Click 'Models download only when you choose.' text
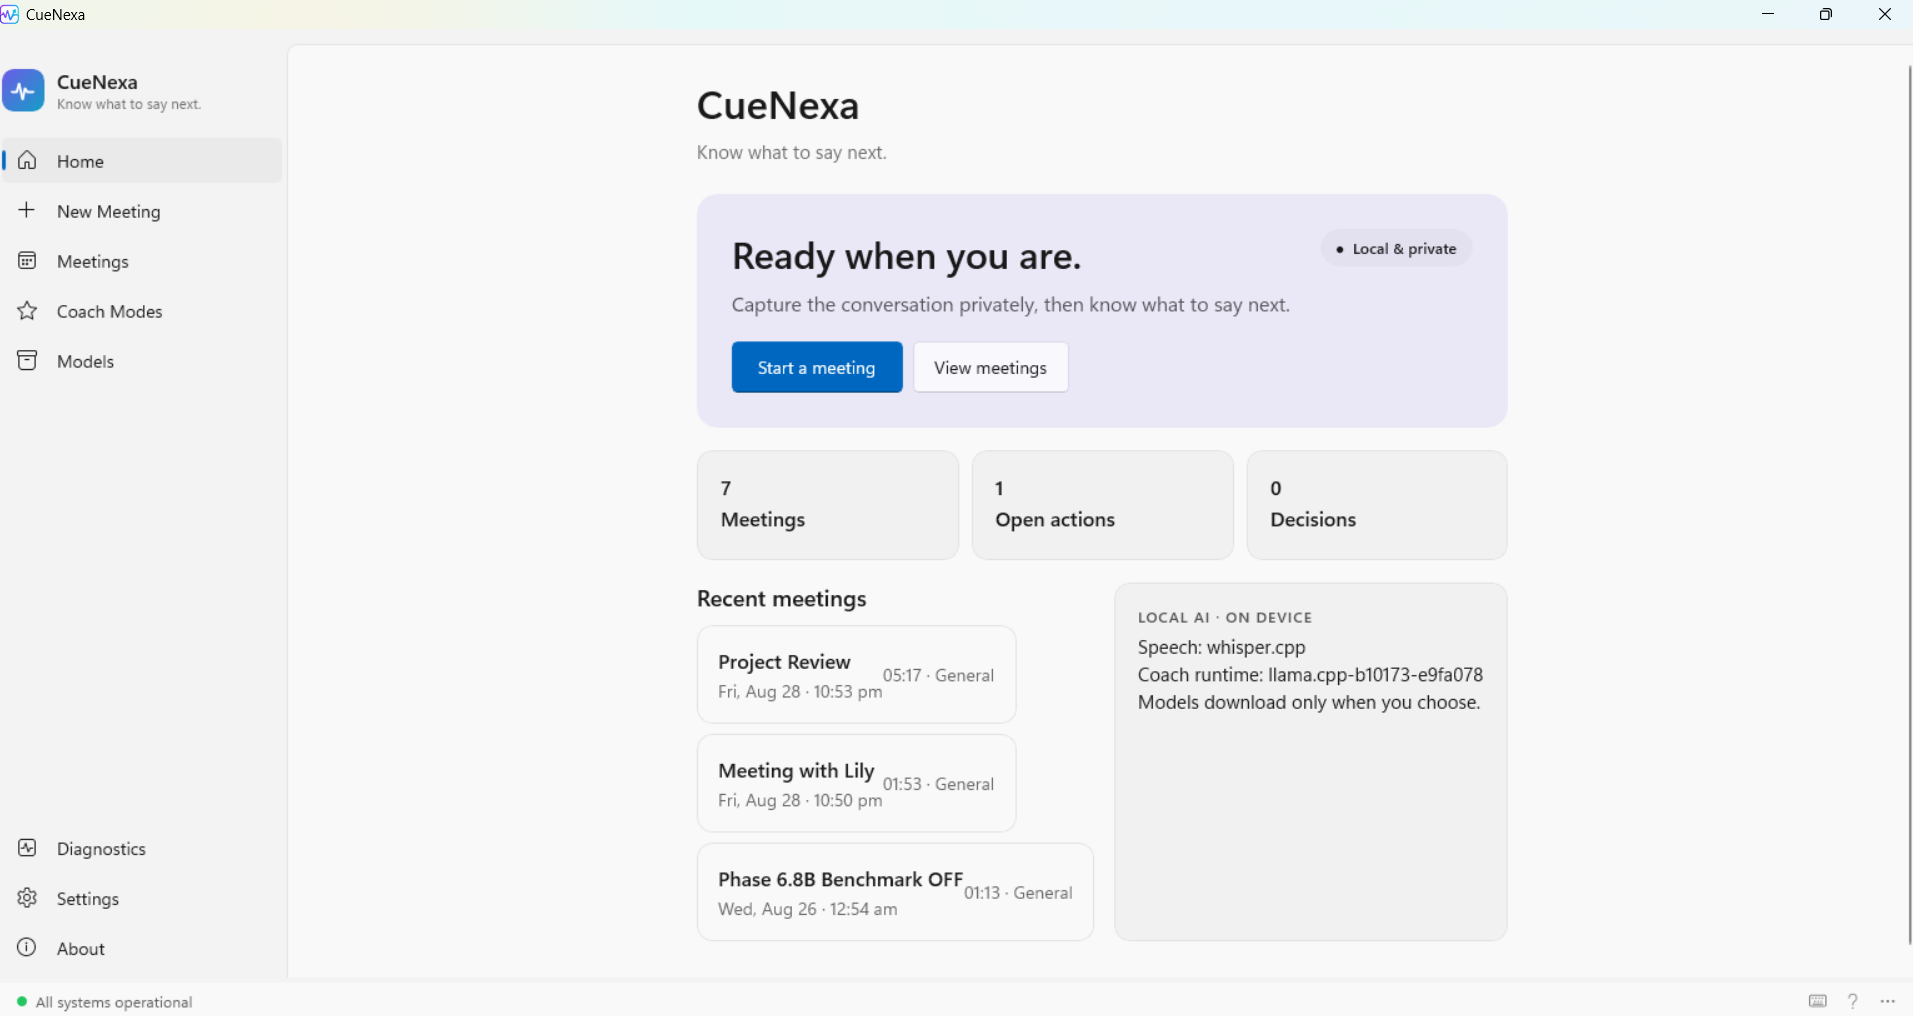This screenshot has width=1913, height=1016. [1309, 702]
